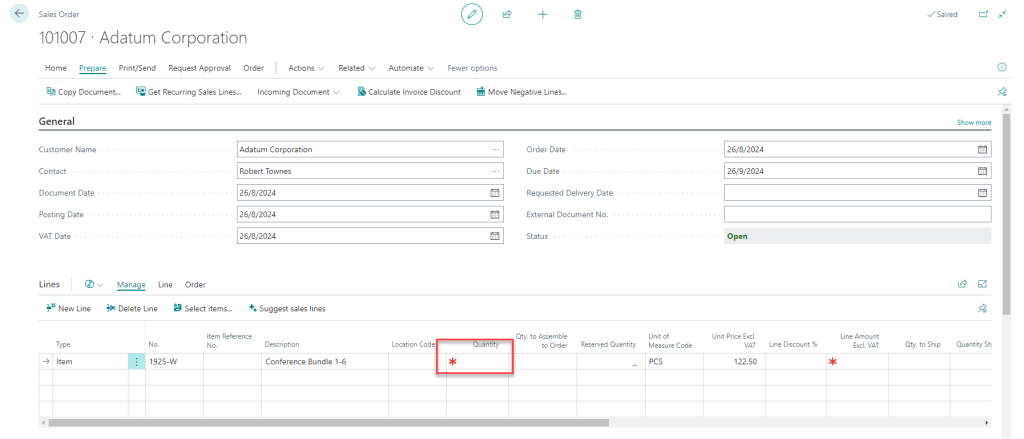This screenshot has height=439, width=1024.
Task: Open row options for Item line
Action: (x=137, y=361)
